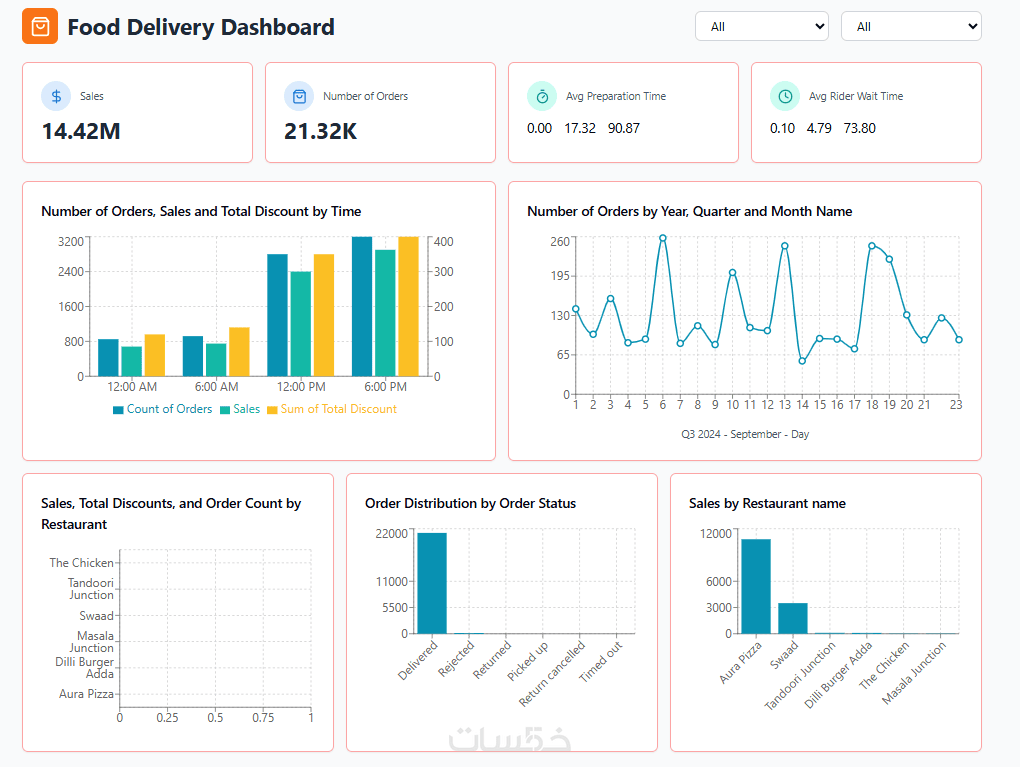The image size is (1020, 767).
Task: Open the first All filter dropdown
Action: click(762, 26)
